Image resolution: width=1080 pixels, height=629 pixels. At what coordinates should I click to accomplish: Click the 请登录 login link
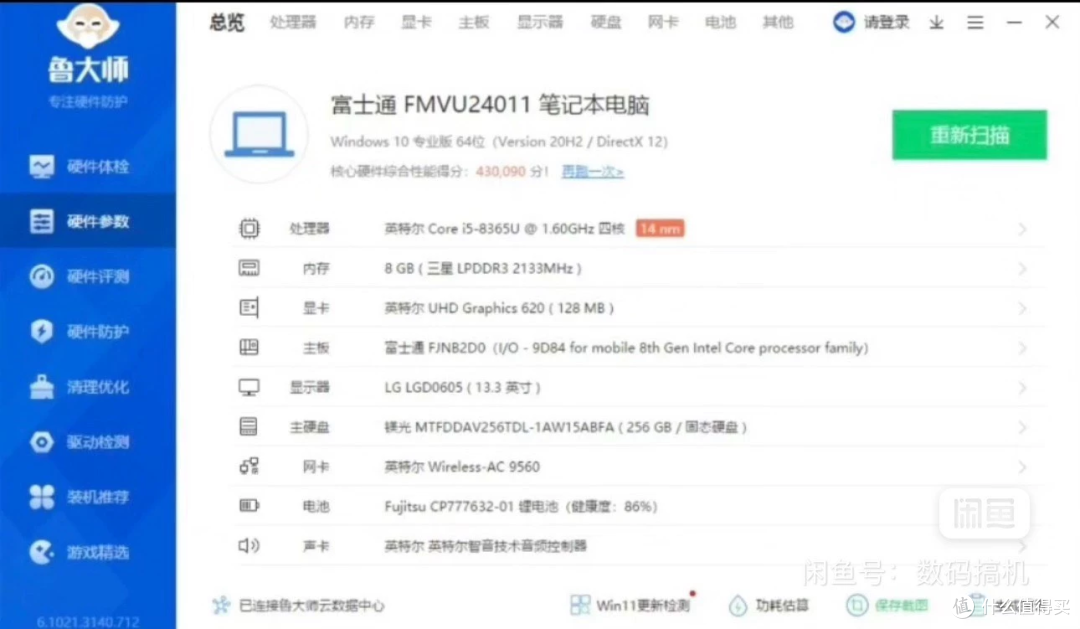(x=886, y=22)
